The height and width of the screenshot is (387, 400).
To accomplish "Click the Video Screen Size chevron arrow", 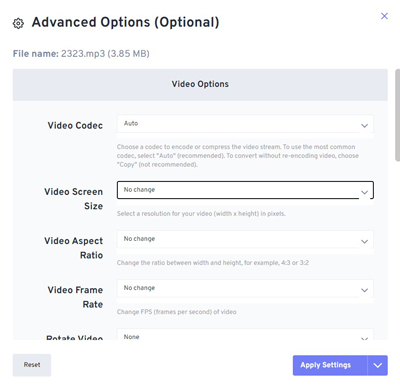I will 364,192.
